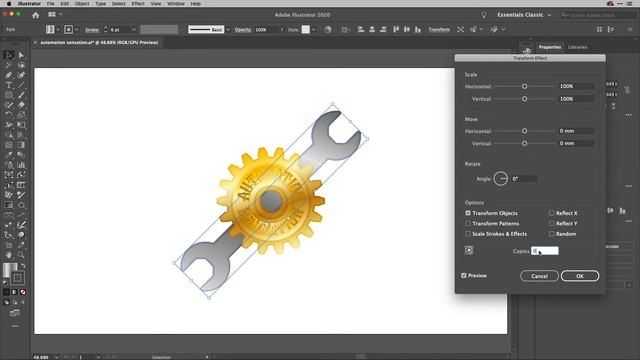Toggle the Preview checkbox
The image size is (640, 360).
(464, 276)
